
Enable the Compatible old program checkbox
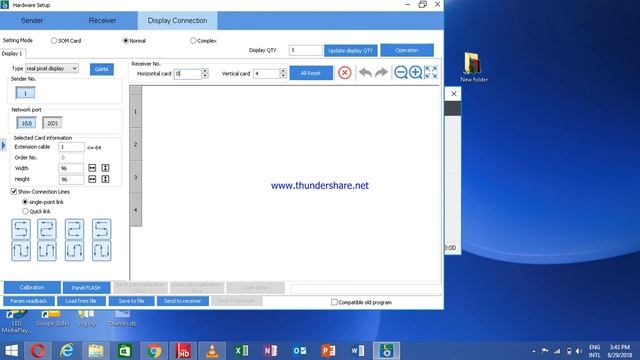(334, 302)
